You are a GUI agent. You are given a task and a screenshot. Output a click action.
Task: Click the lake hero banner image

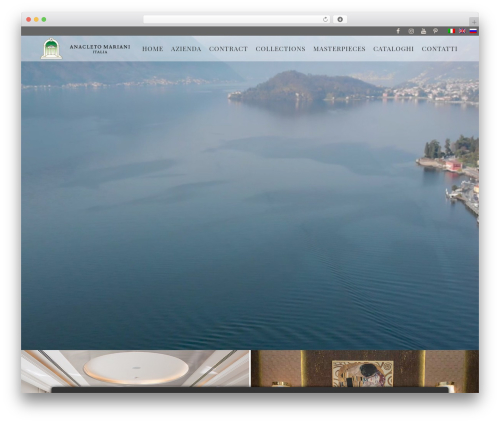tap(250, 205)
